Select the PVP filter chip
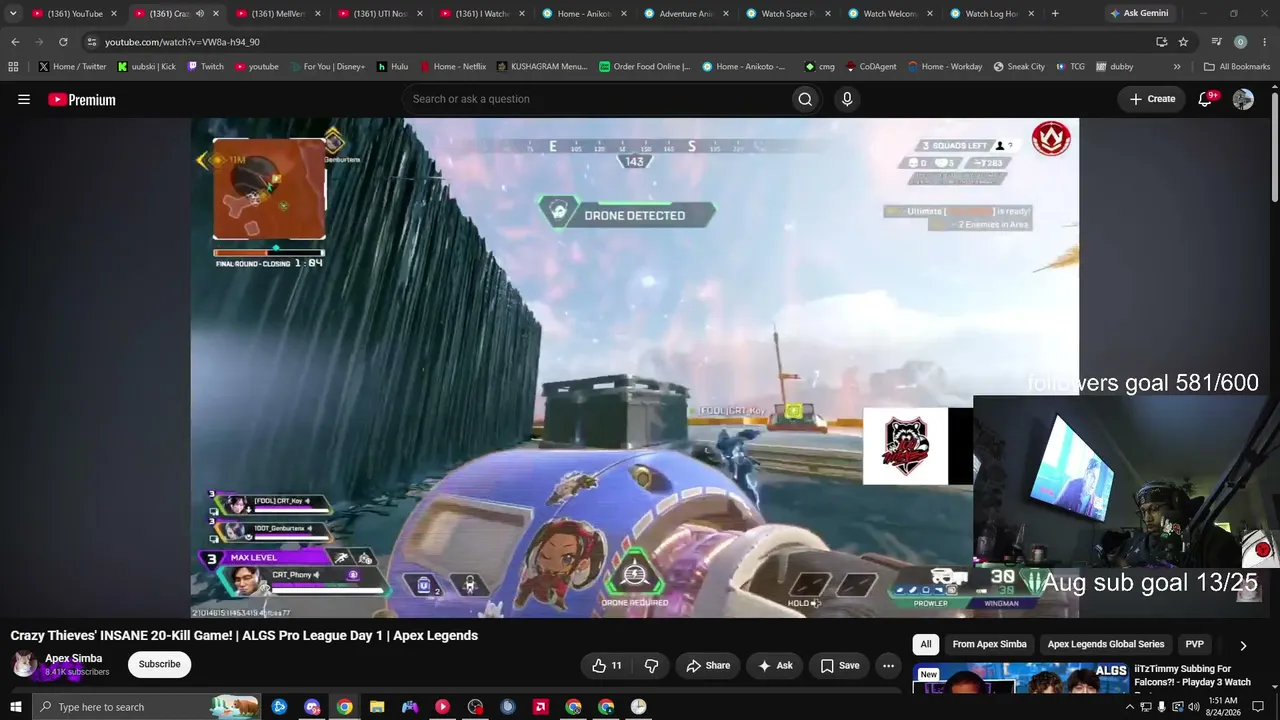The width and height of the screenshot is (1280, 720). click(1194, 644)
